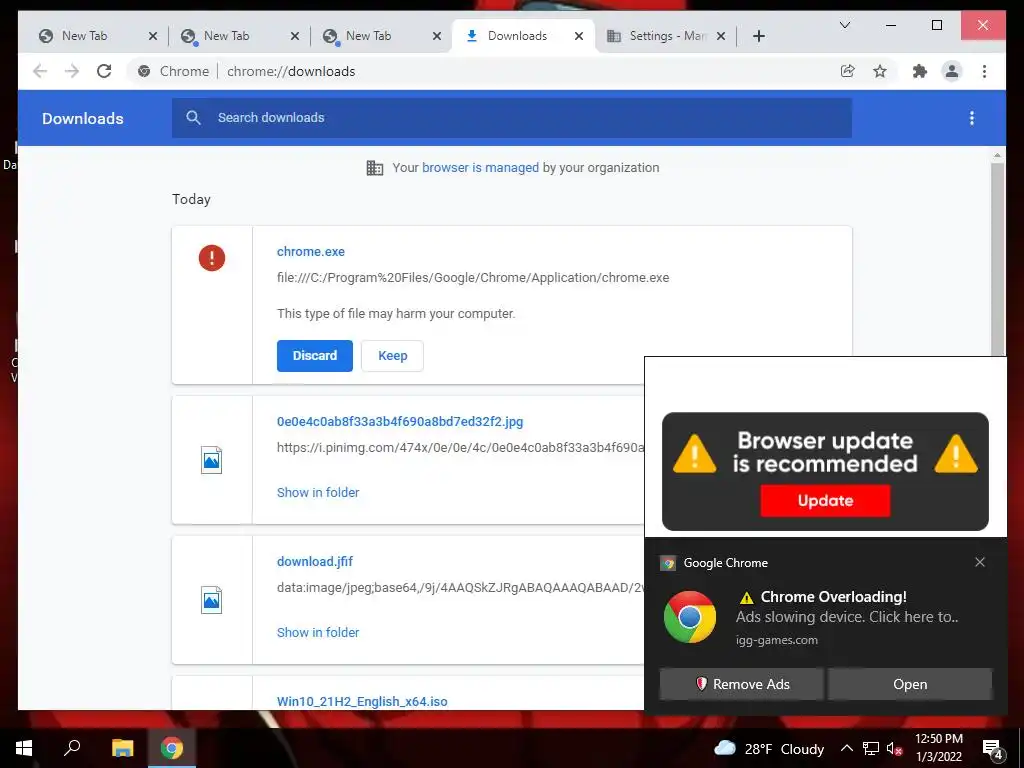Click the Chrome site info icon in address bar
Screen dimensions: 1024x768
click(x=144, y=71)
